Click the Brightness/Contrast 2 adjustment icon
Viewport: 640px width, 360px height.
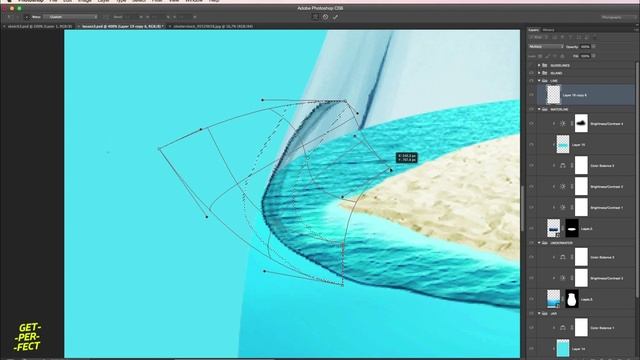[563, 187]
